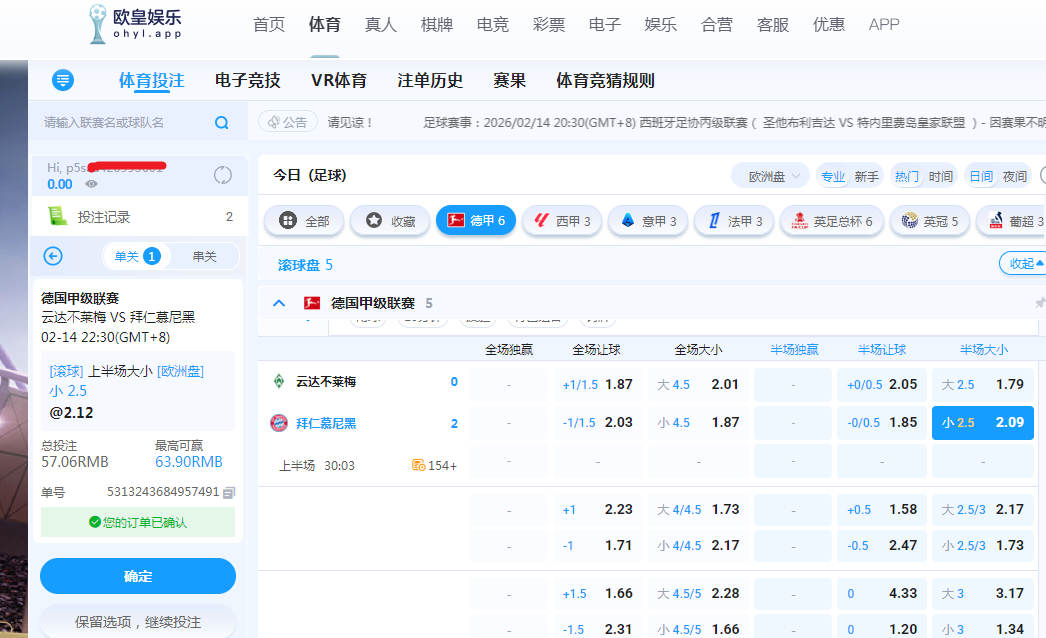
Task: Toggle balance visibility eye icon
Action: [x=91, y=184]
